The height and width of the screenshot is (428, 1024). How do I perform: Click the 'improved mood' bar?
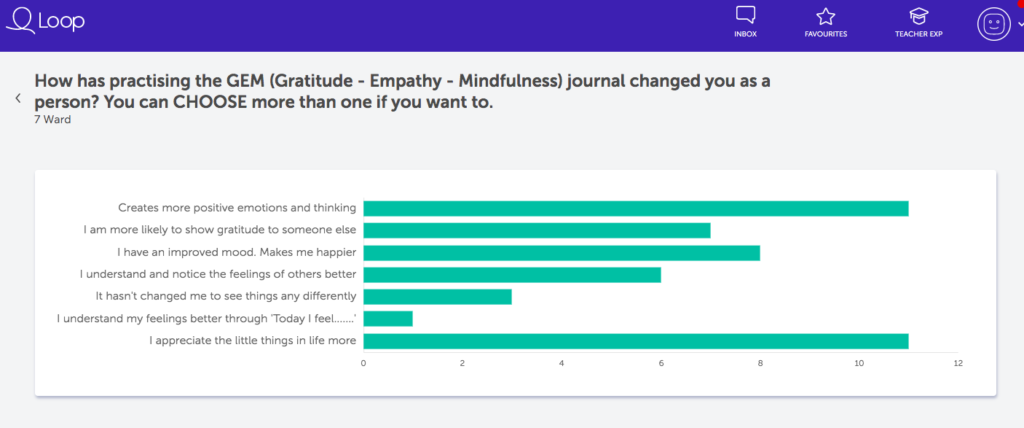pyautogui.click(x=561, y=253)
